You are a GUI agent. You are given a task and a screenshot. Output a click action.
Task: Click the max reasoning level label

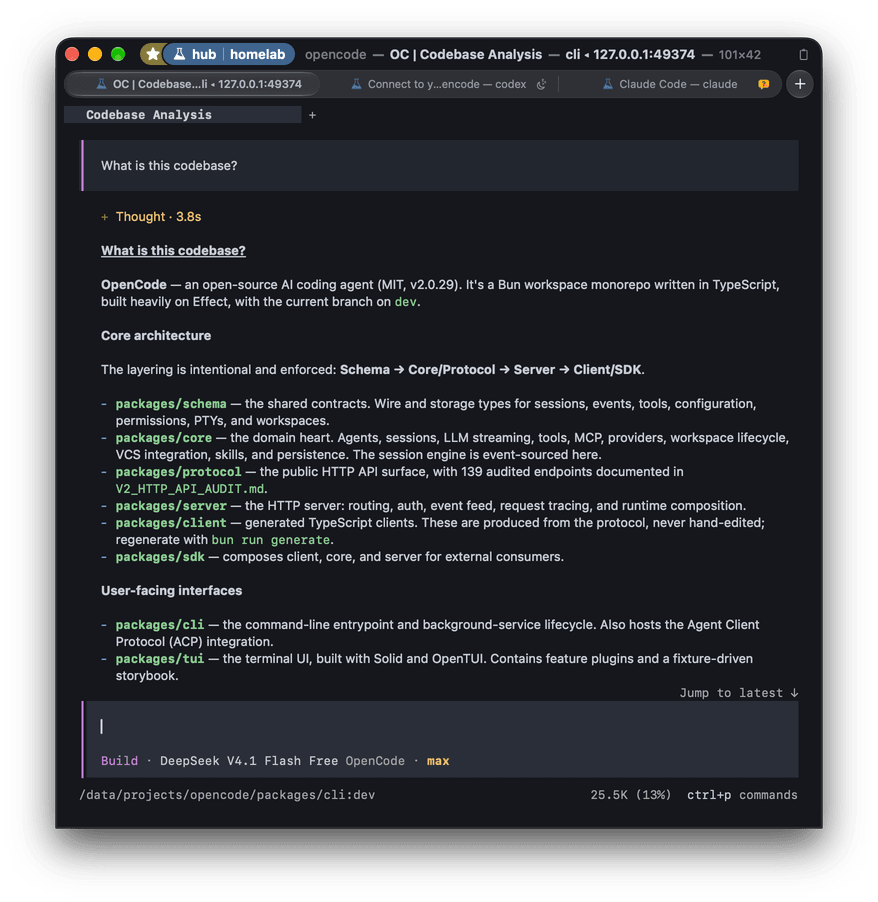pyautogui.click(x=438, y=761)
